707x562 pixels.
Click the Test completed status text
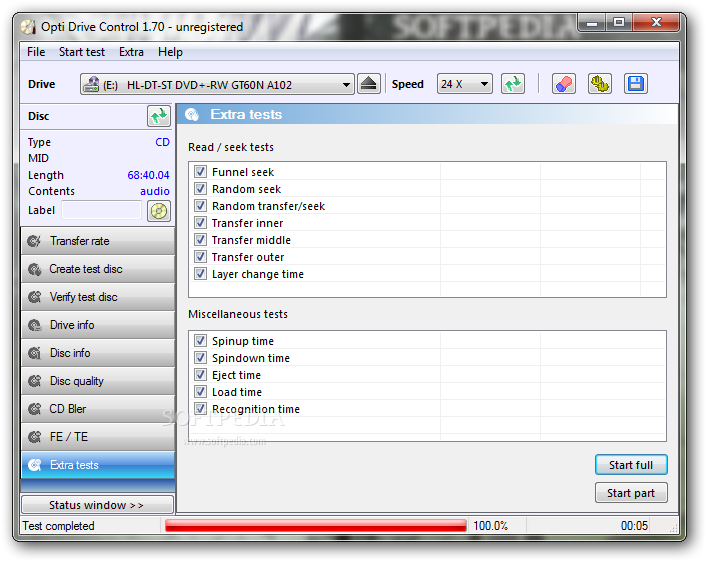(x=59, y=526)
